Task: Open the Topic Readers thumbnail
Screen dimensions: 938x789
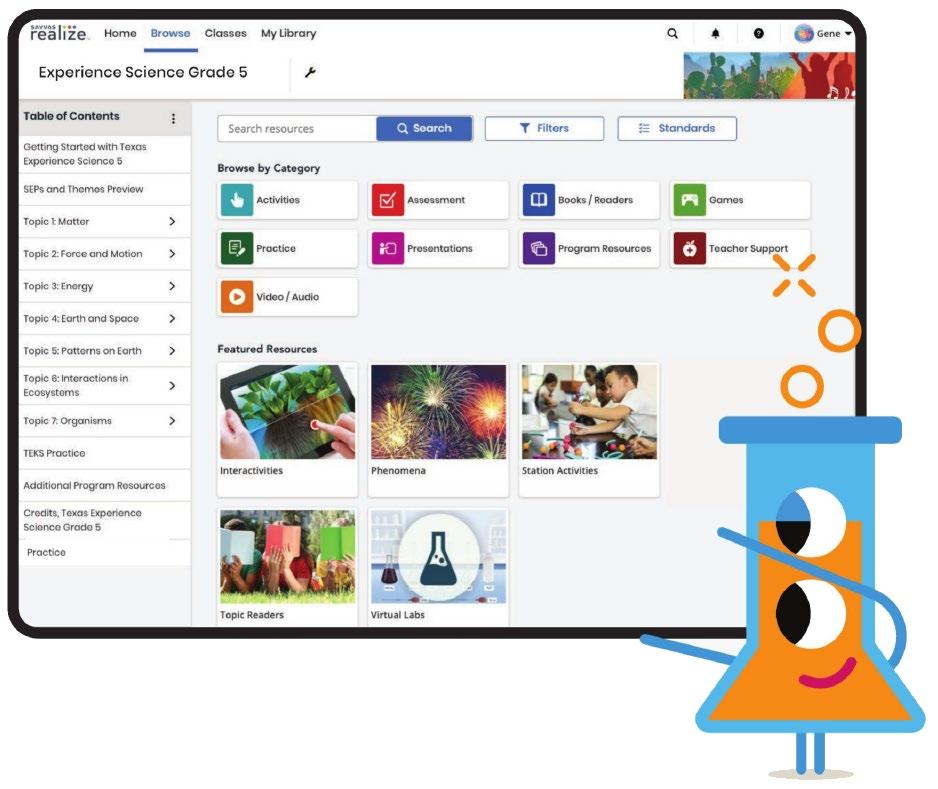Action: [287, 557]
